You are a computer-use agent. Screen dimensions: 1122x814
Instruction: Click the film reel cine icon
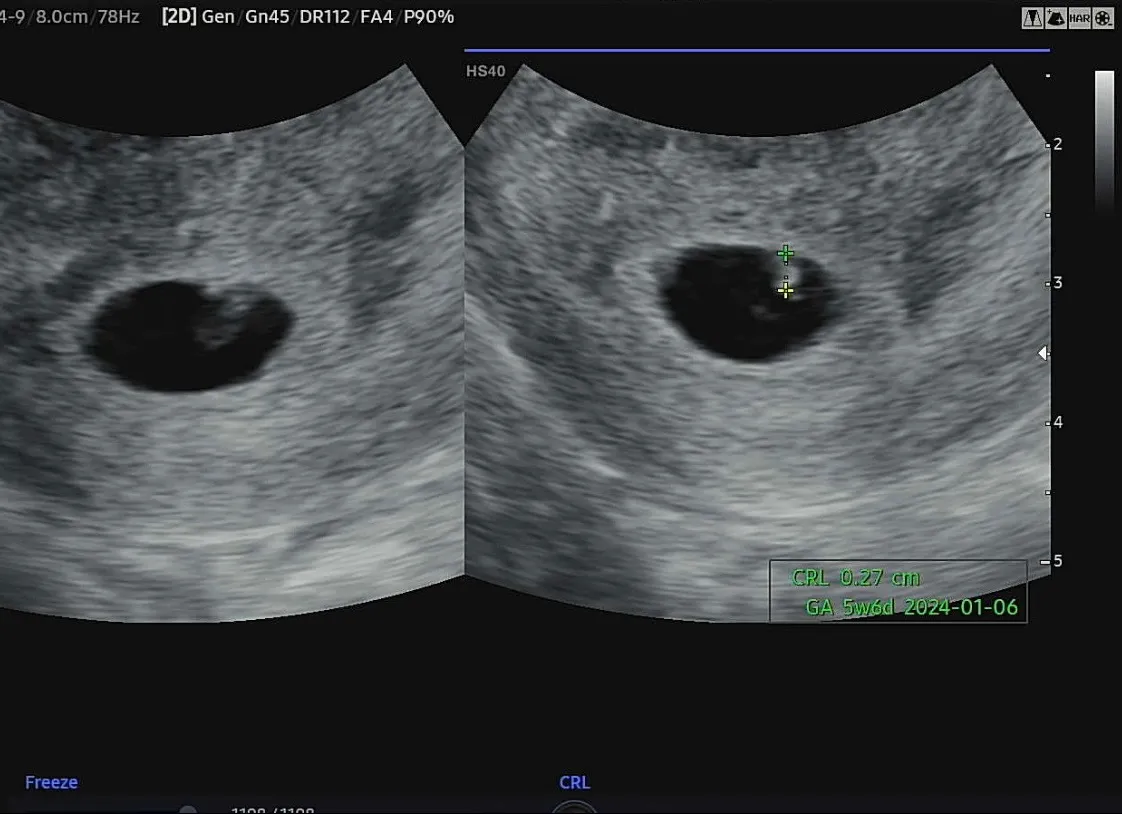pos(1103,19)
